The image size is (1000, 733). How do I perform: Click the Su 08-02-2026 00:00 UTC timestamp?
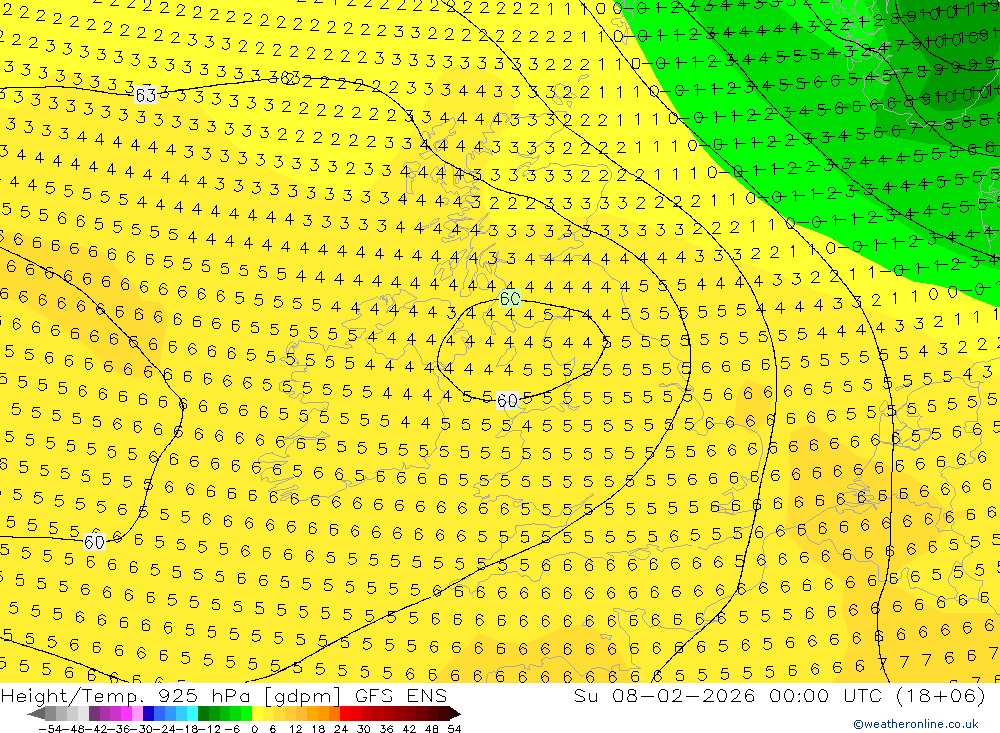(780, 695)
